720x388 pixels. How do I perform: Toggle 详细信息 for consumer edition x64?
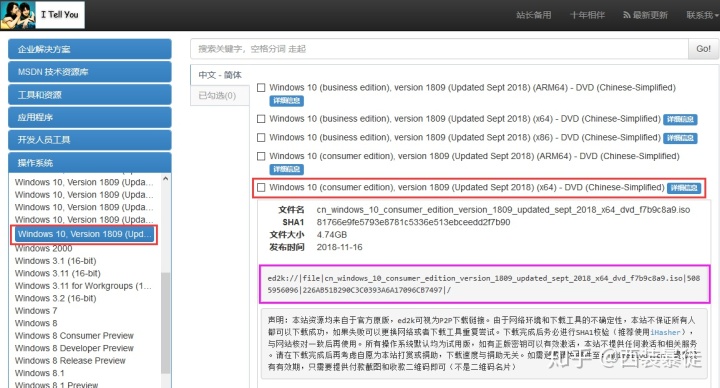[x=684, y=188]
